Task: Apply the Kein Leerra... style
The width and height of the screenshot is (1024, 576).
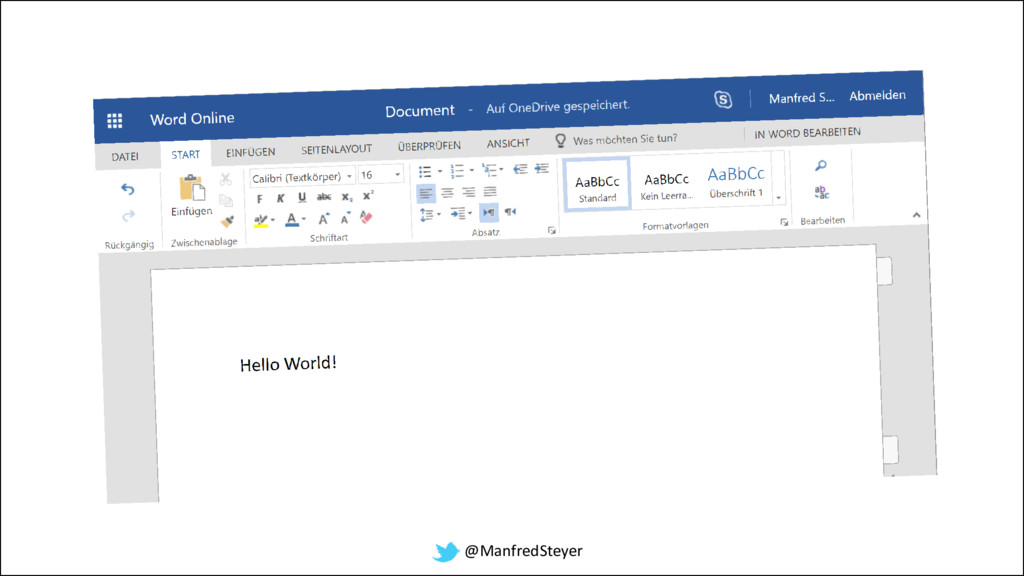Action: point(665,184)
